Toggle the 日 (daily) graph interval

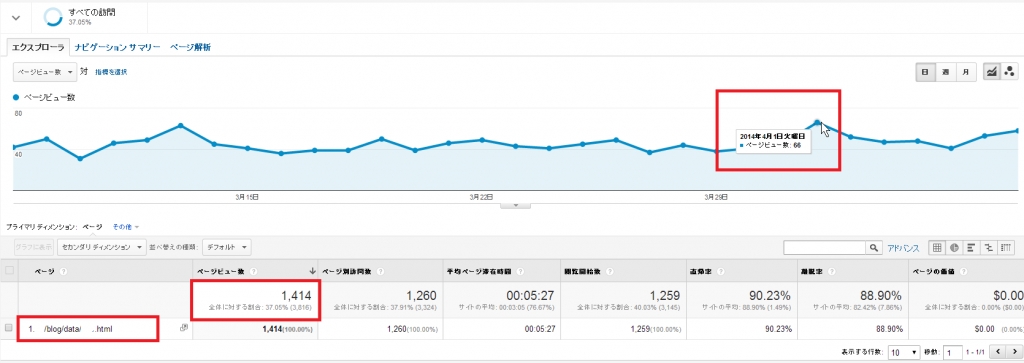point(925,72)
